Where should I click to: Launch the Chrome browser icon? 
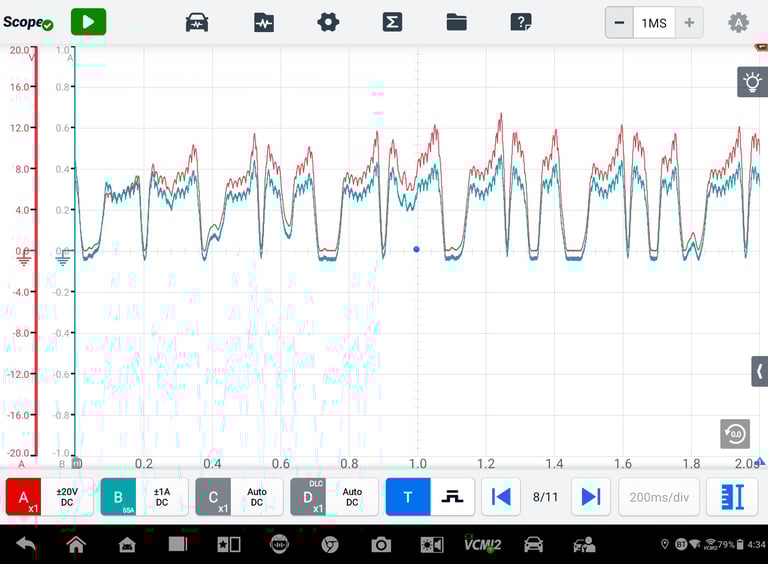[x=330, y=544]
